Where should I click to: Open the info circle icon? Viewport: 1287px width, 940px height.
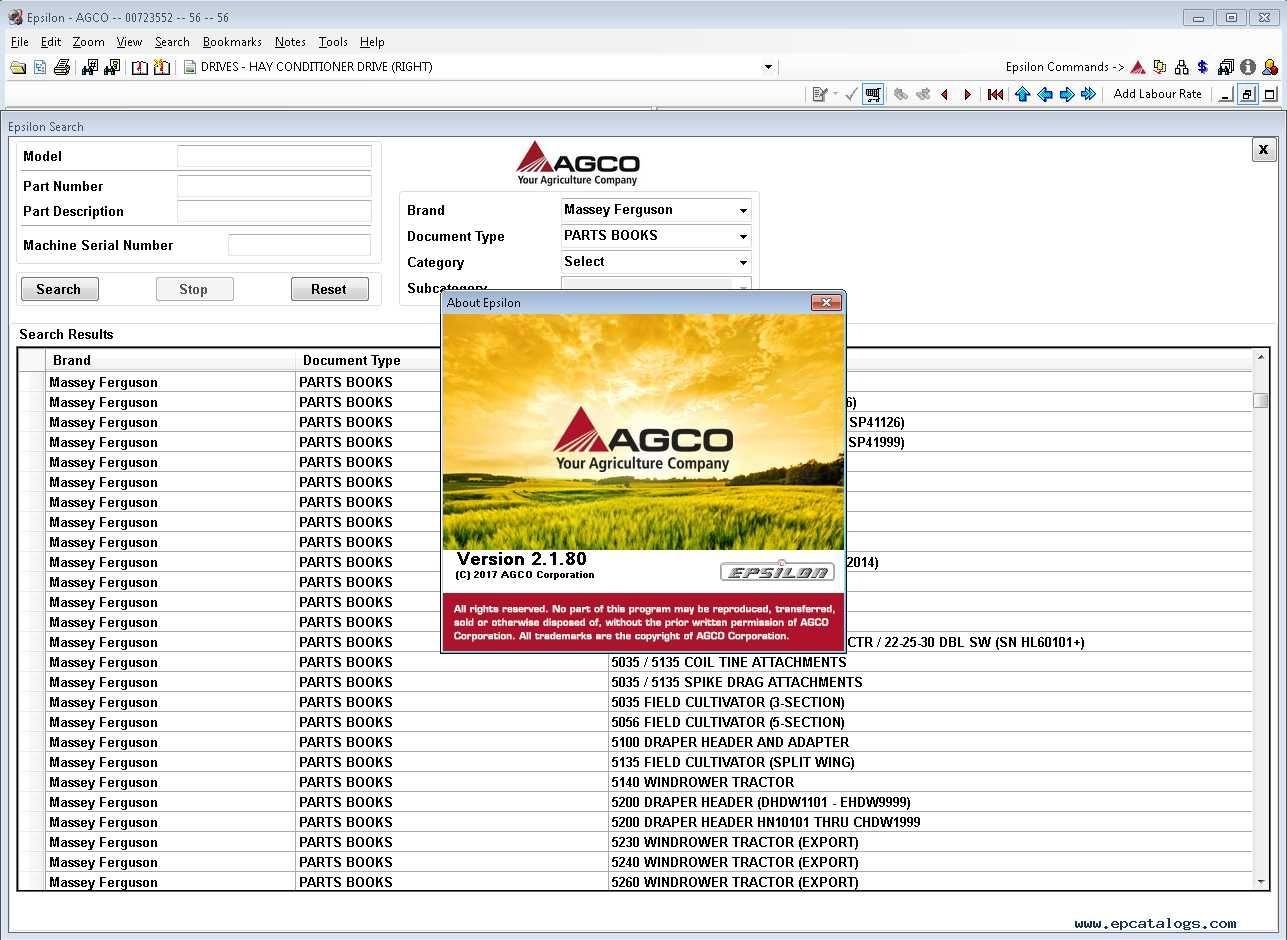tap(1247, 67)
